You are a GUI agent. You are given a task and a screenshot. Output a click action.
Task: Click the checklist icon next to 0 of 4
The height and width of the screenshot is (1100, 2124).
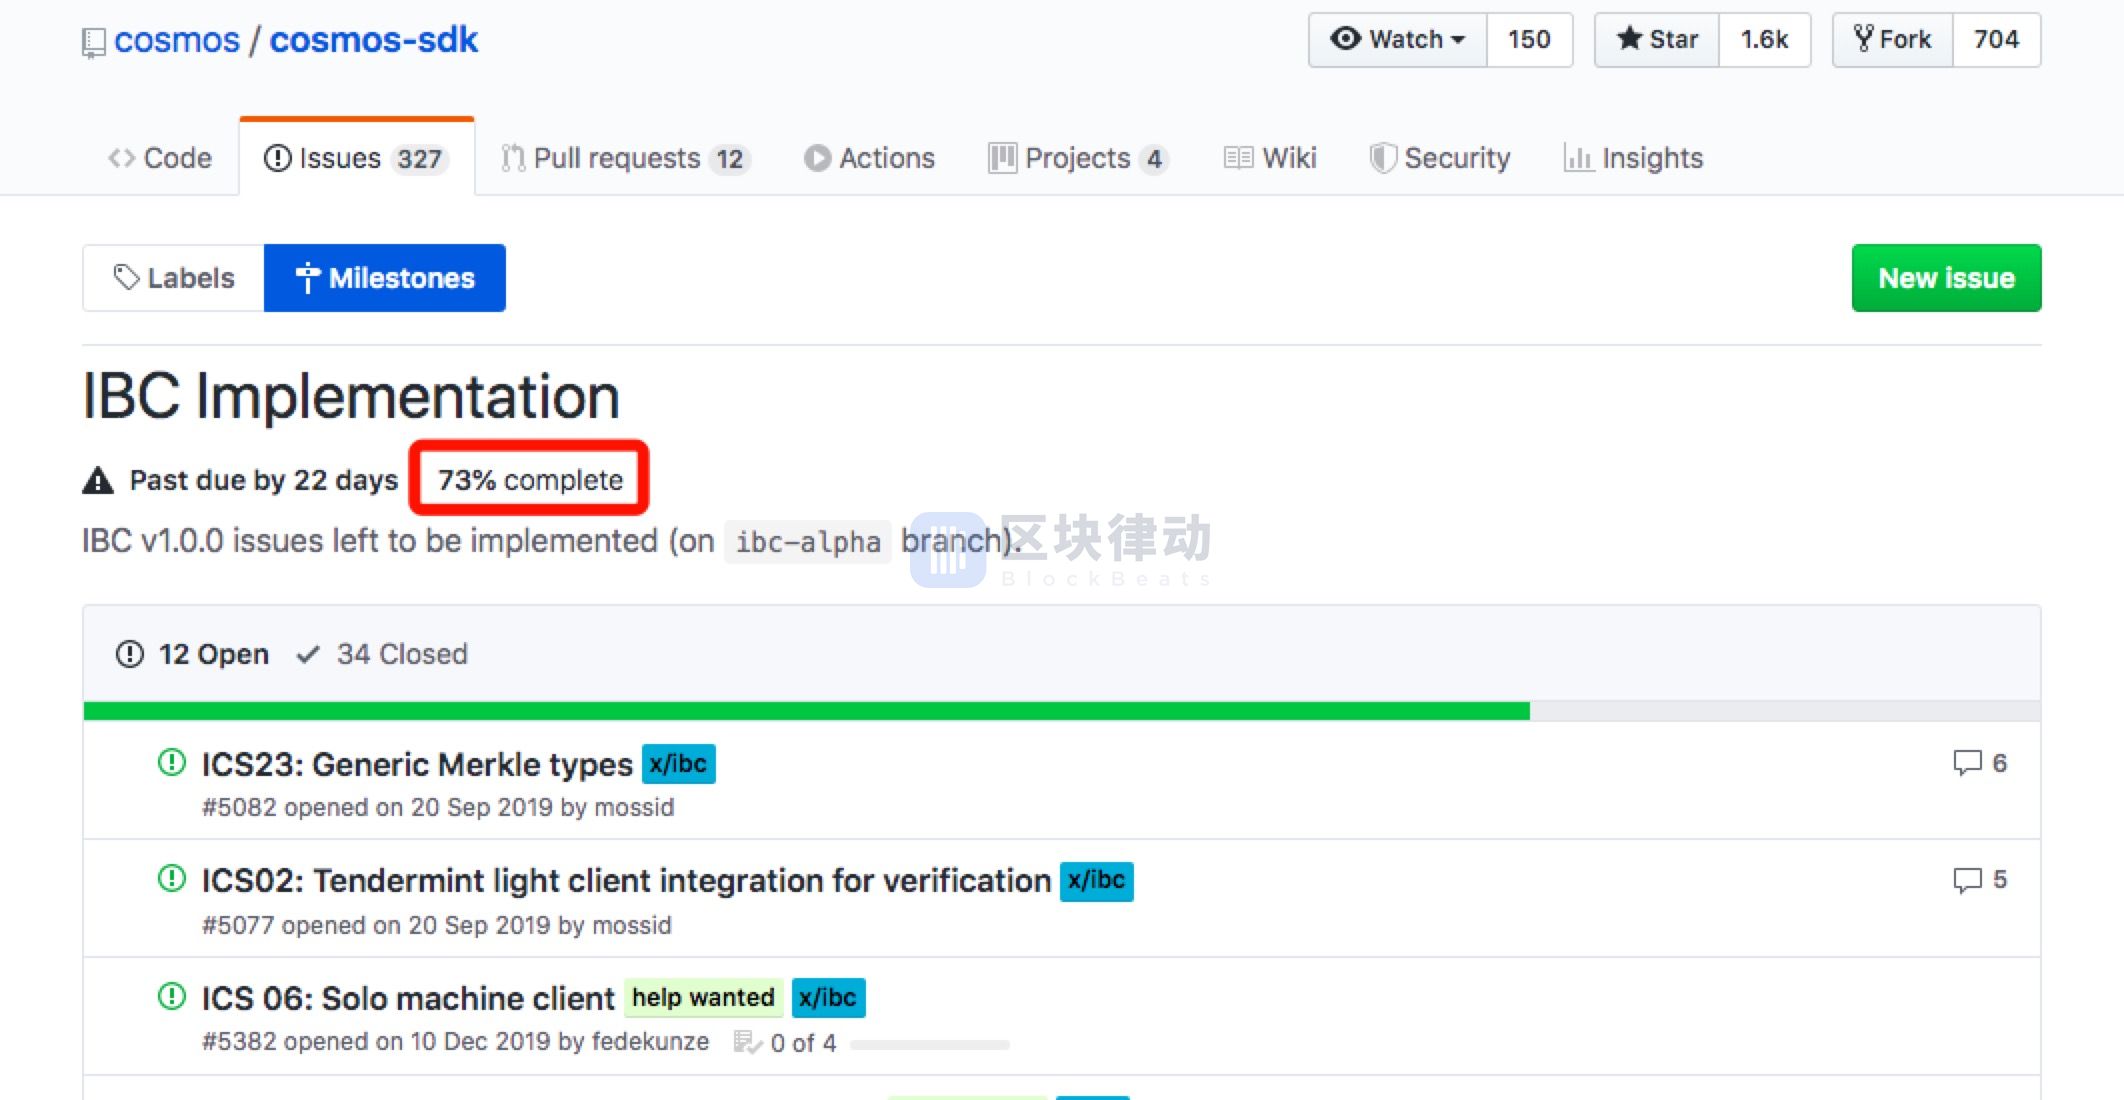click(x=747, y=1043)
